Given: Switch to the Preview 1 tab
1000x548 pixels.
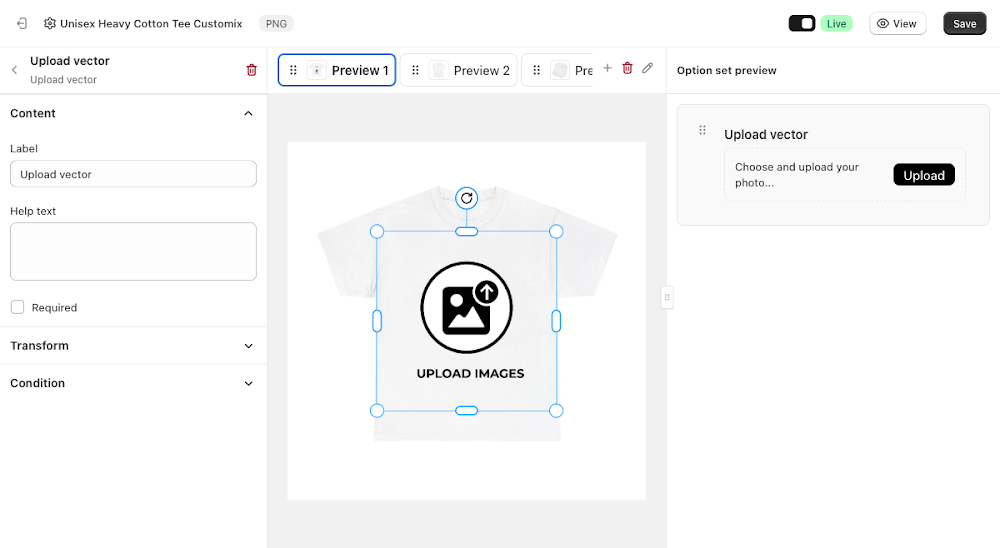Looking at the screenshot, I should click(x=337, y=70).
